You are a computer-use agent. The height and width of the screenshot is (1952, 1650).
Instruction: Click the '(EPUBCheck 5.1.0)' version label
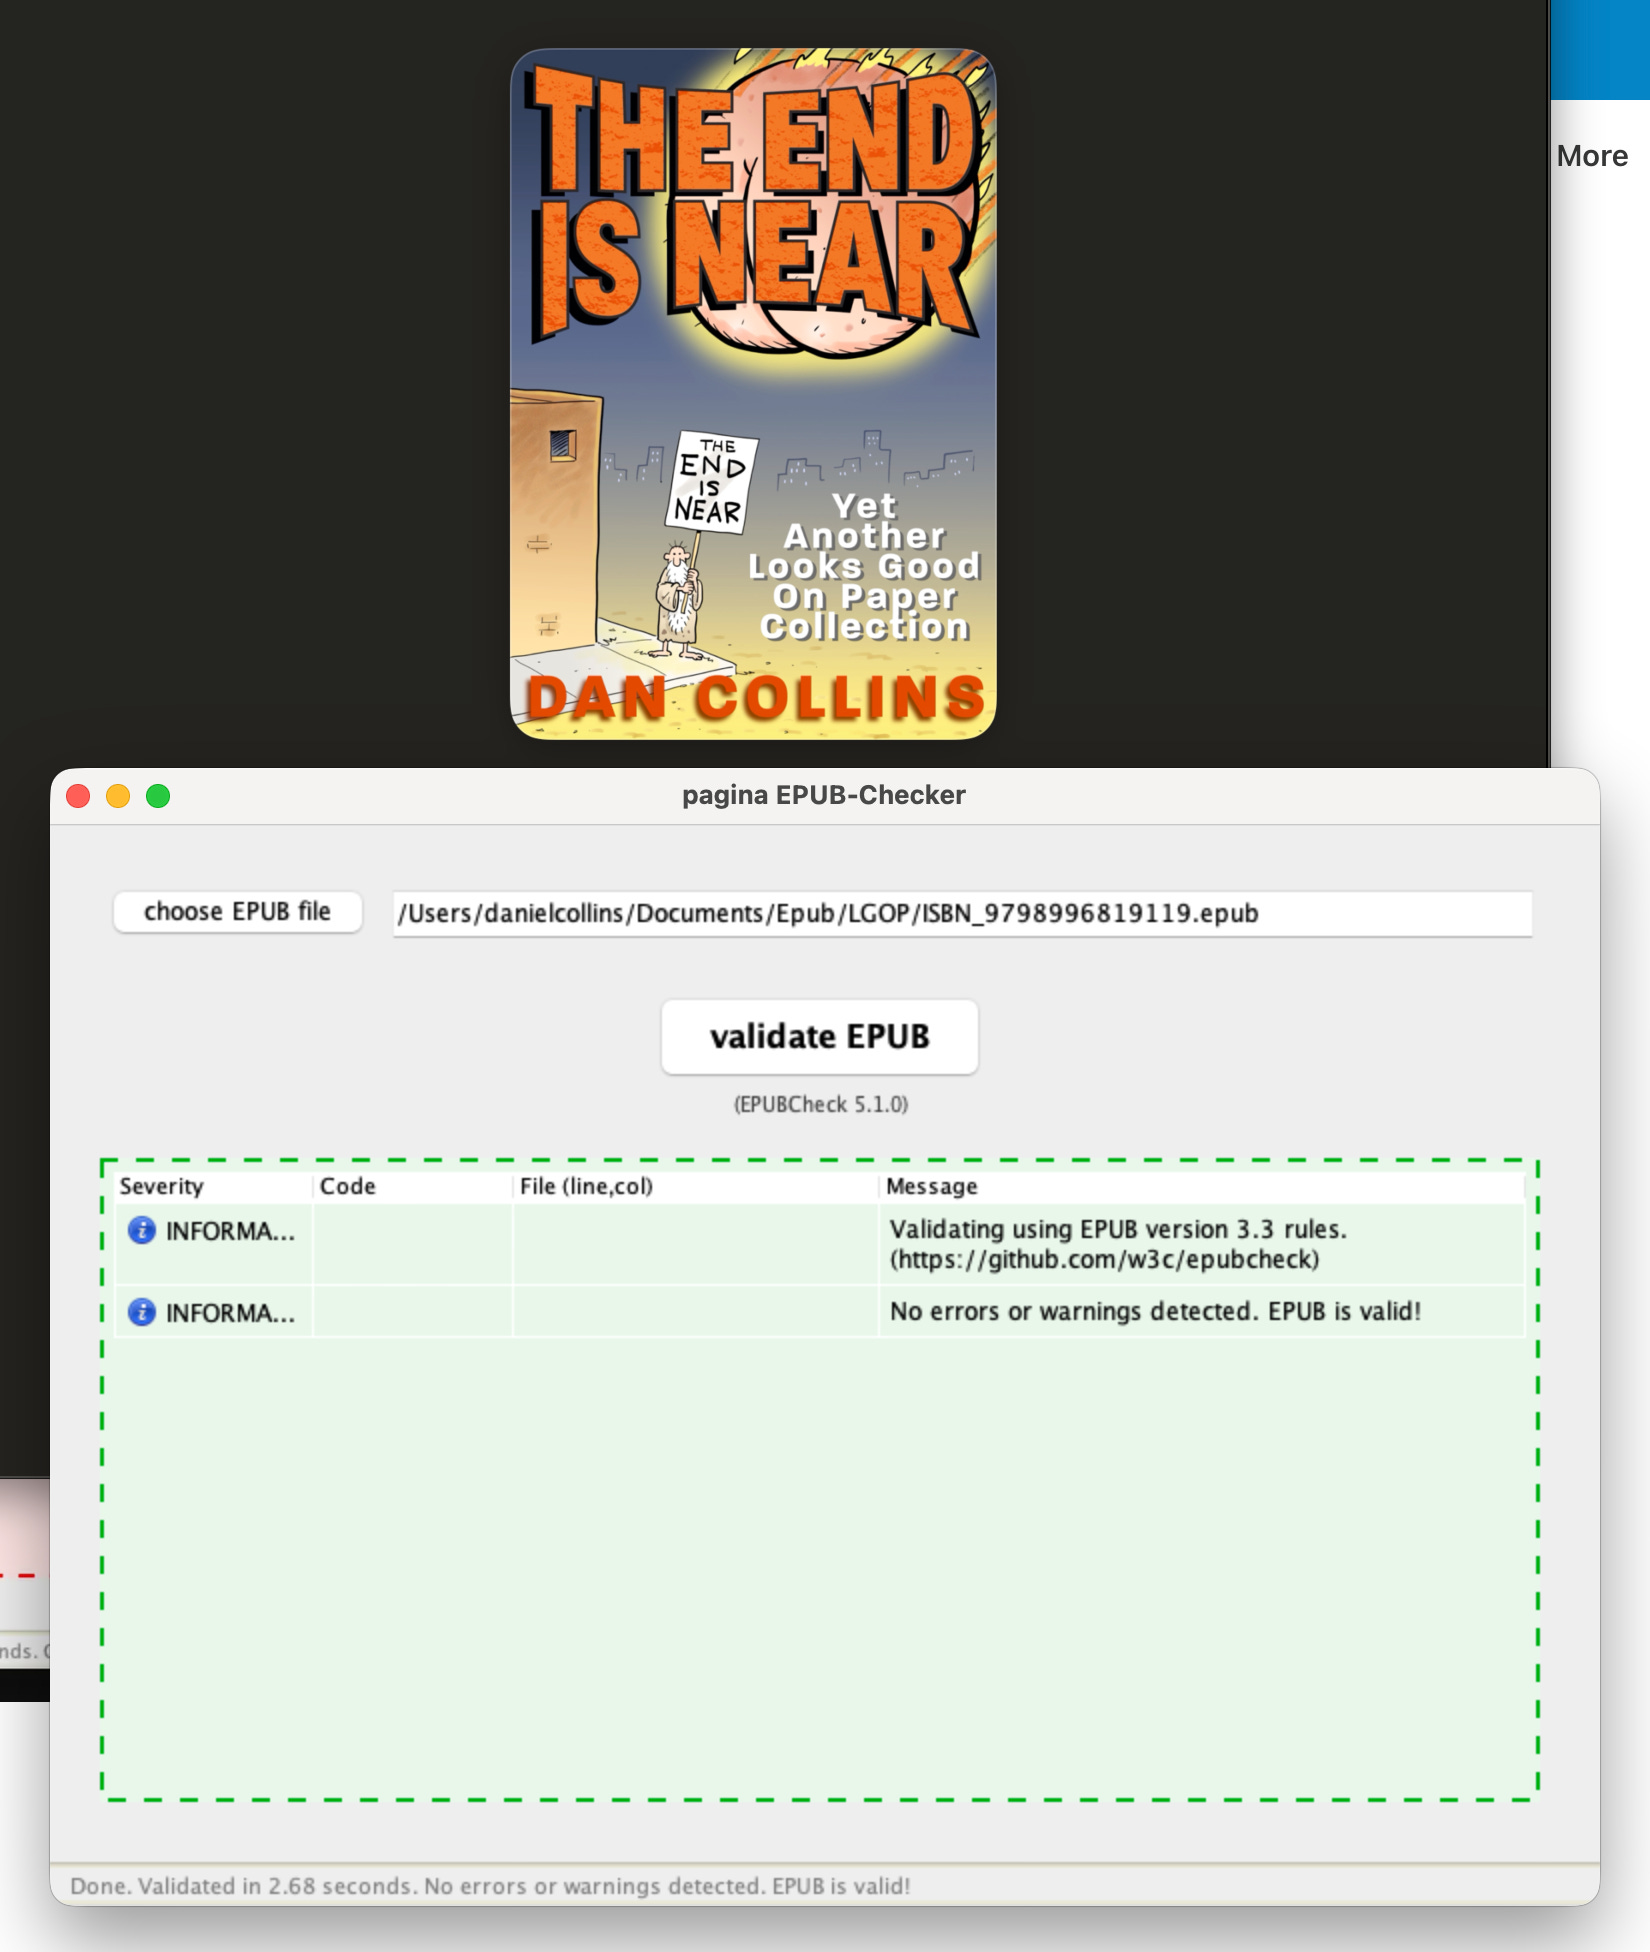coord(821,1104)
